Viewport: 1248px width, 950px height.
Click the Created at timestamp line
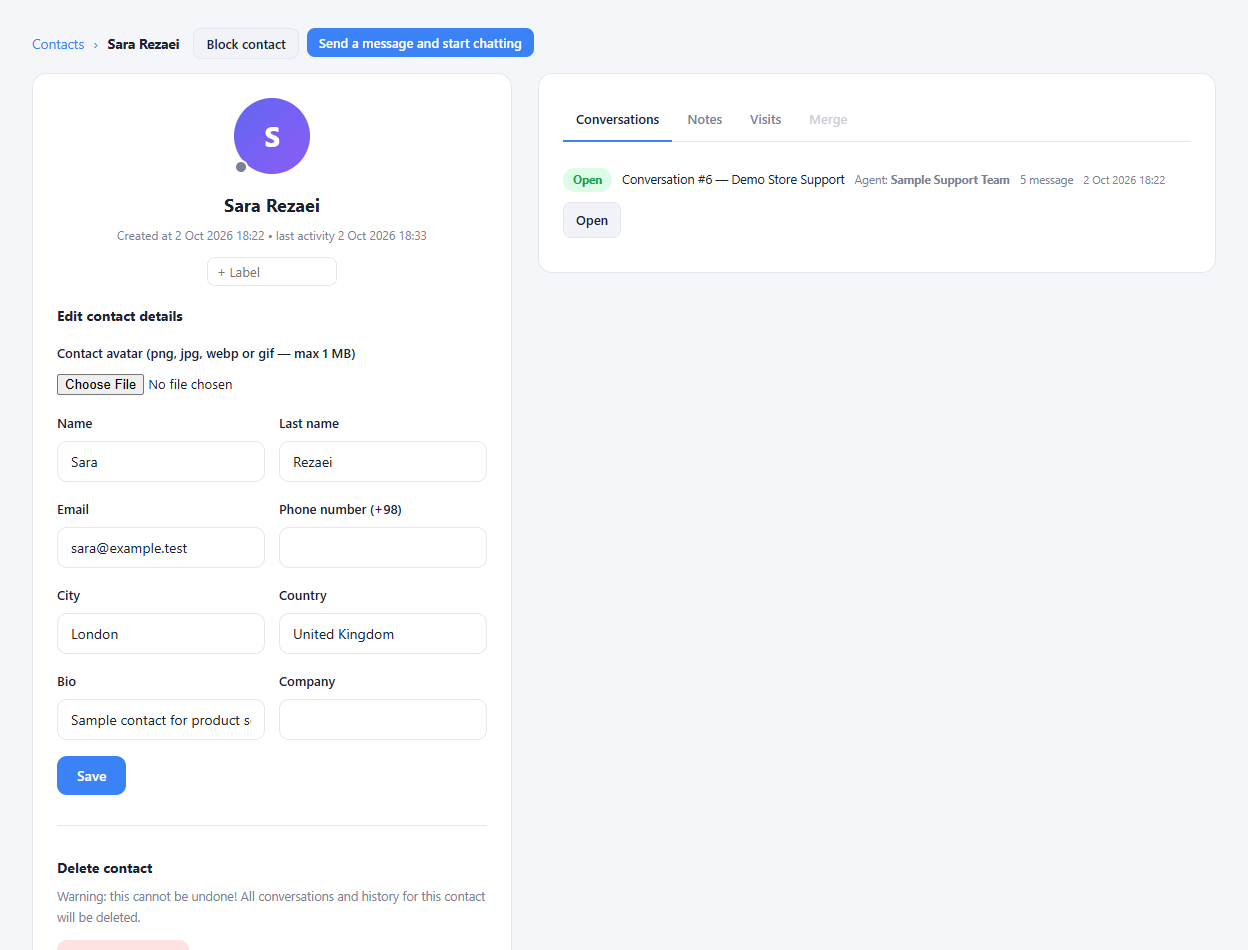point(272,236)
